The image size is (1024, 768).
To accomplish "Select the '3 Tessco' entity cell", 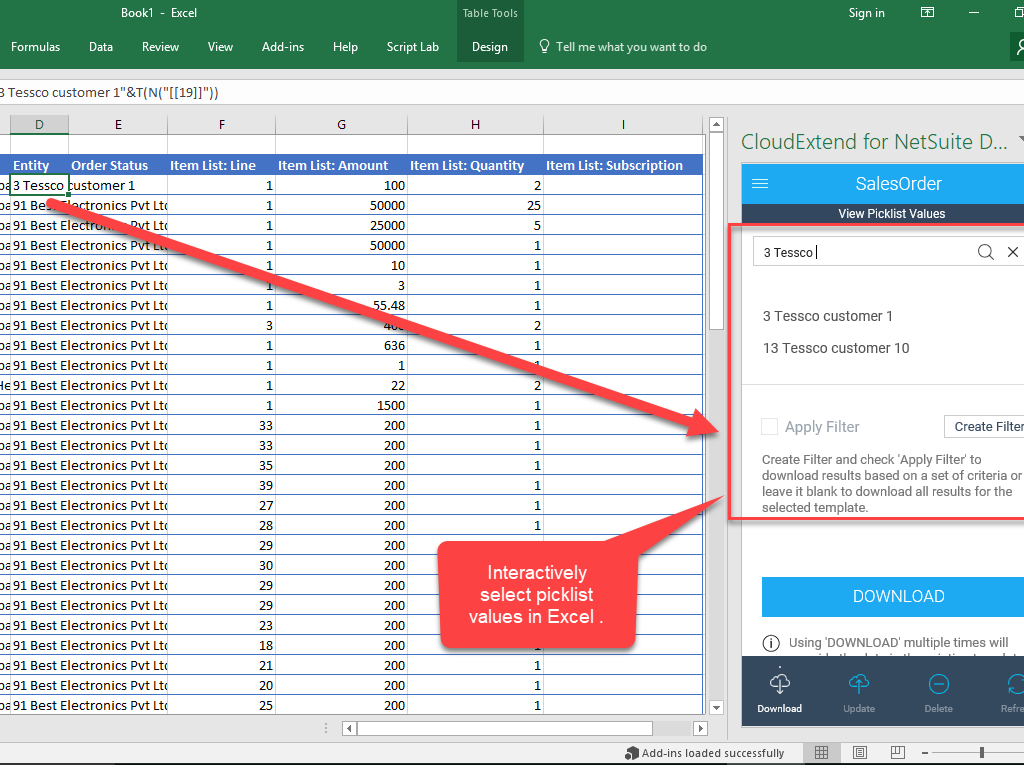I will (39, 185).
